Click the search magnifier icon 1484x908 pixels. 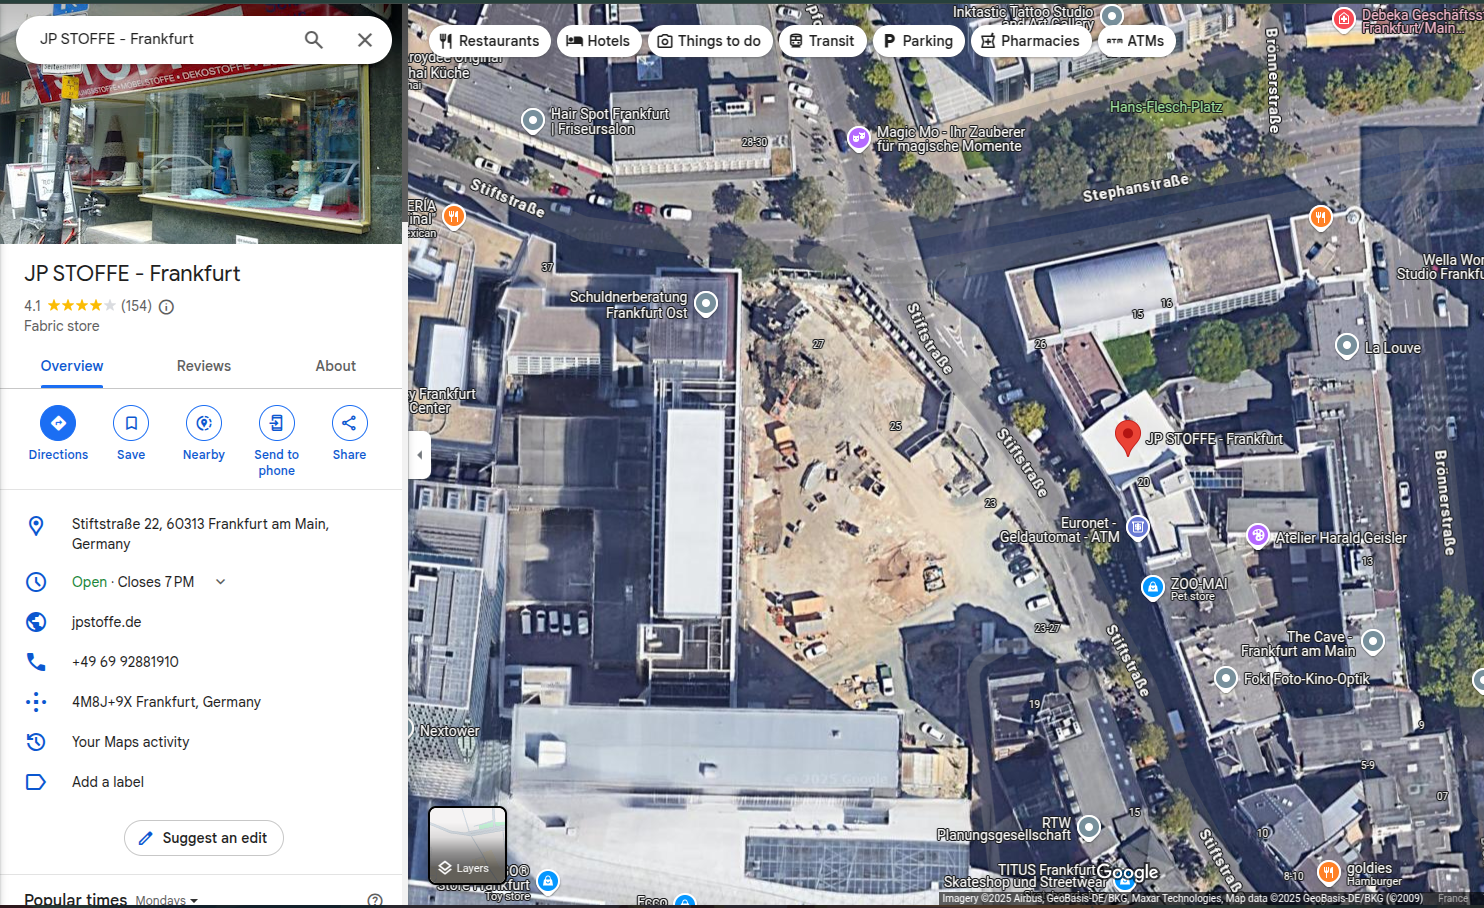313,39
